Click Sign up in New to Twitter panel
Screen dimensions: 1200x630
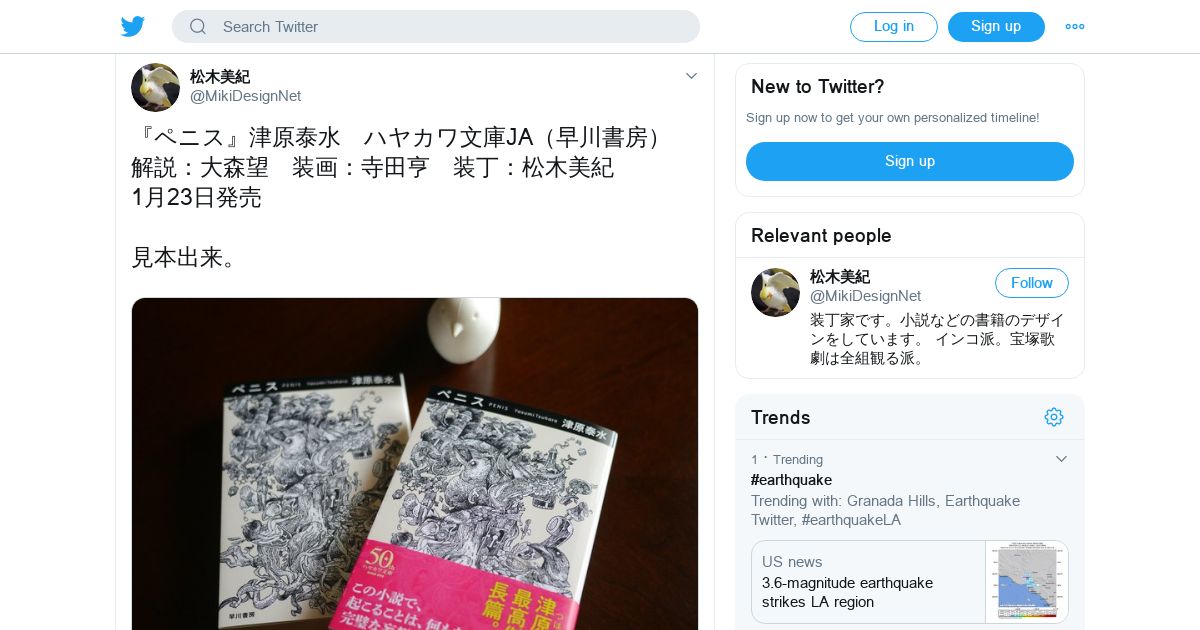pos(910,161)
